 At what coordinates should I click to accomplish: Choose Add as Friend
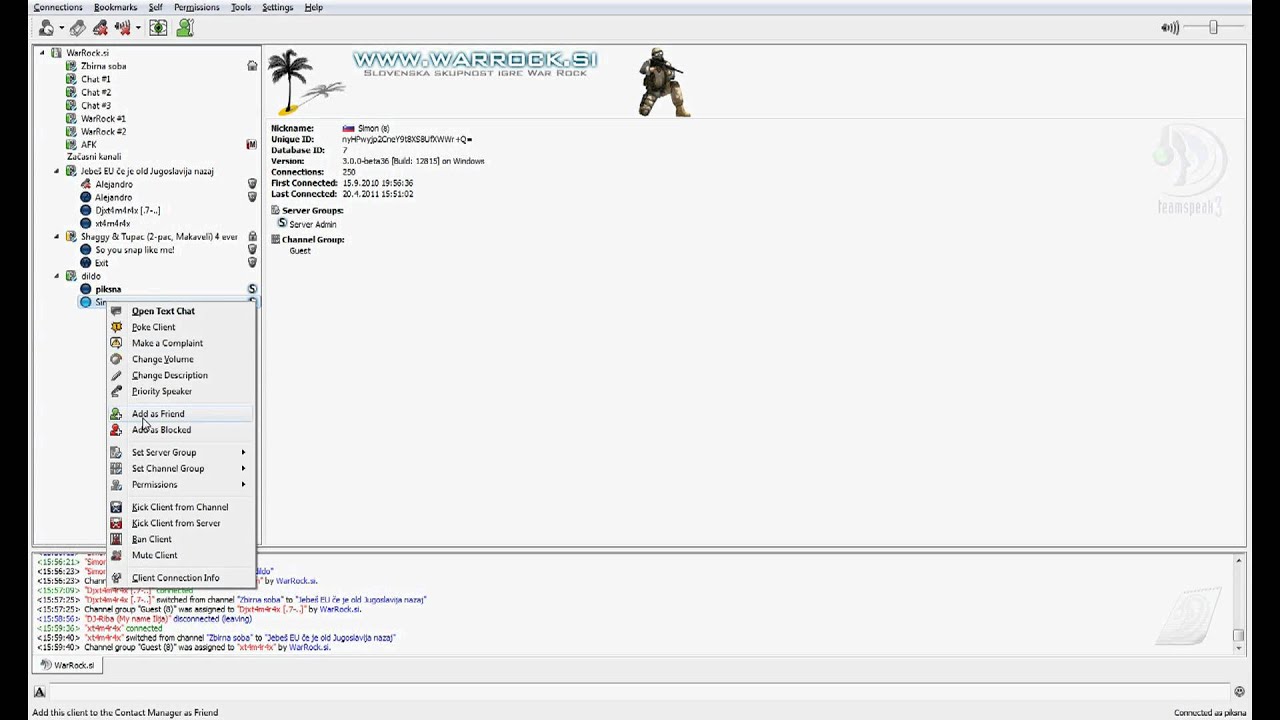158,414
